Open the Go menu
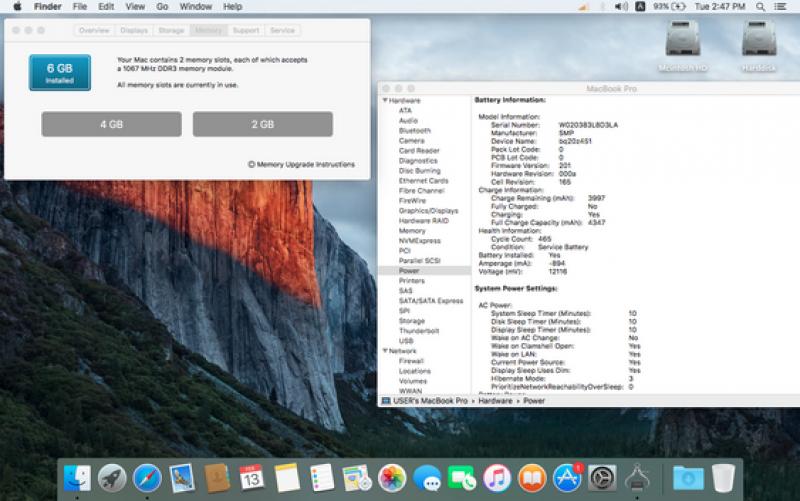The height and width of the screenshot is (501, 800). coord(162,7)
